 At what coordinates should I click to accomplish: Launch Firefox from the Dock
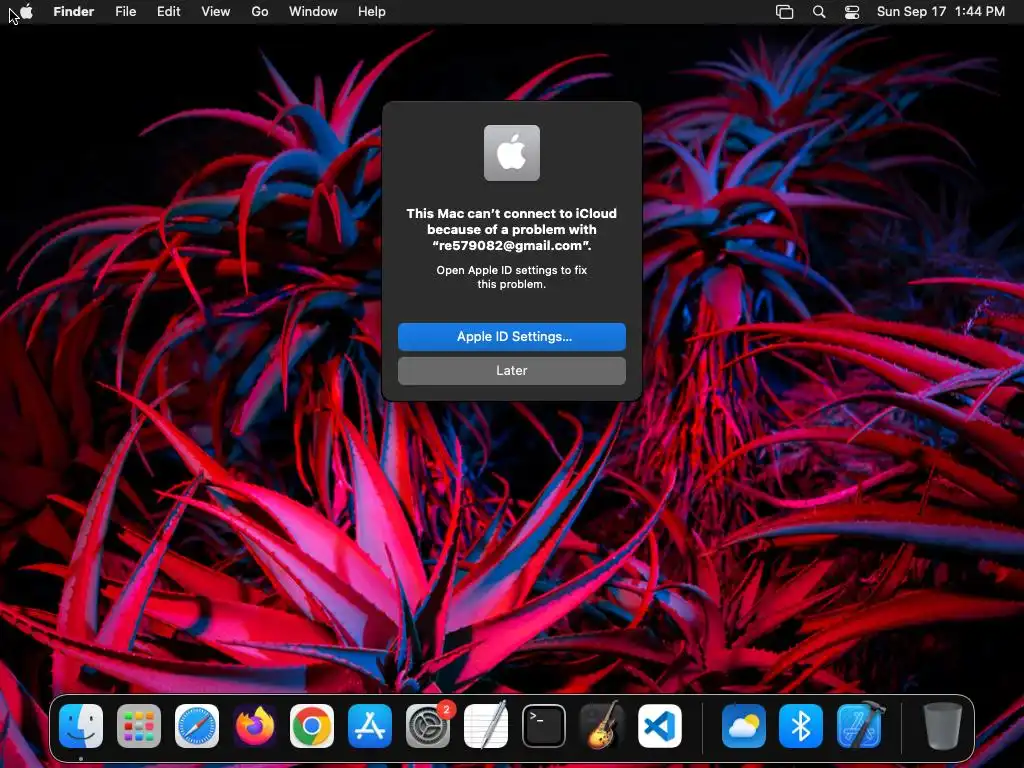point(255,726)
